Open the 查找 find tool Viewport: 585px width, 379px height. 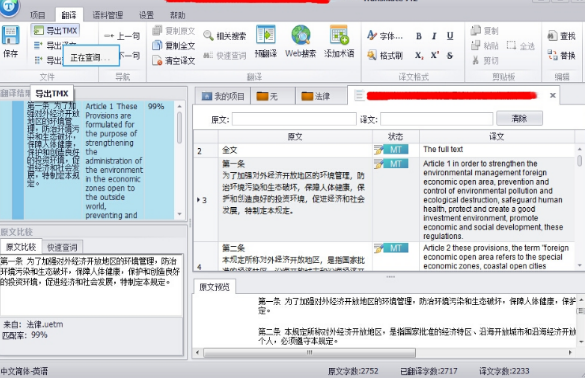click(561, 36)
